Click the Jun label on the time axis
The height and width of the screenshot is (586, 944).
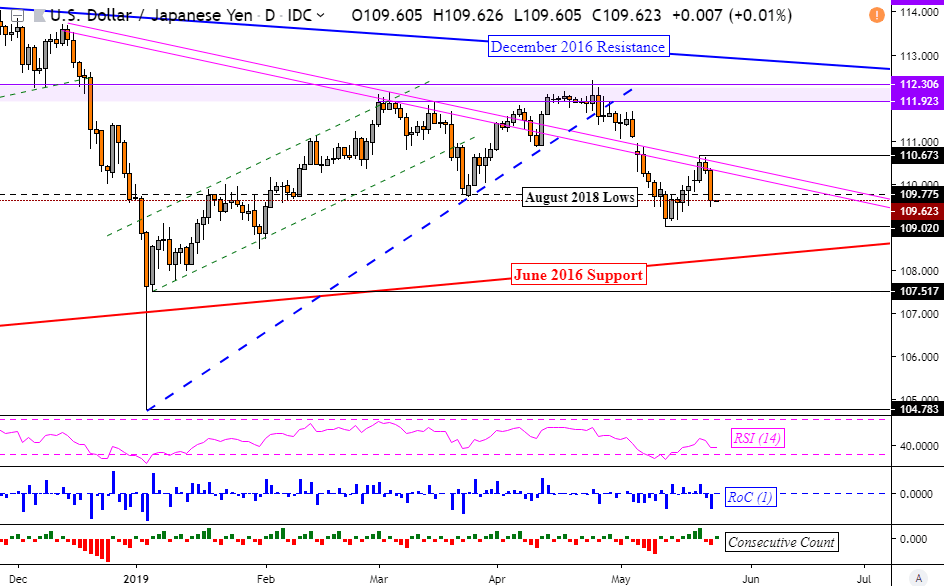751,579
